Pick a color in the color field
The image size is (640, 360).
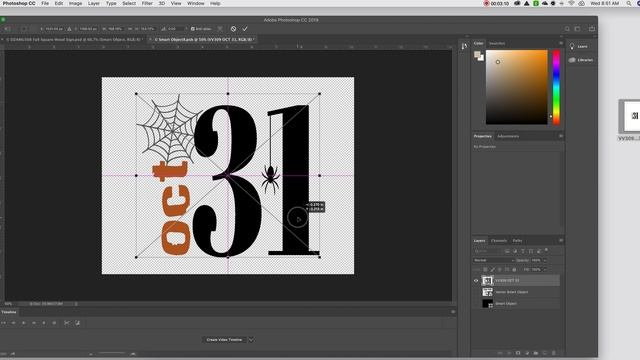pos(517,87)
